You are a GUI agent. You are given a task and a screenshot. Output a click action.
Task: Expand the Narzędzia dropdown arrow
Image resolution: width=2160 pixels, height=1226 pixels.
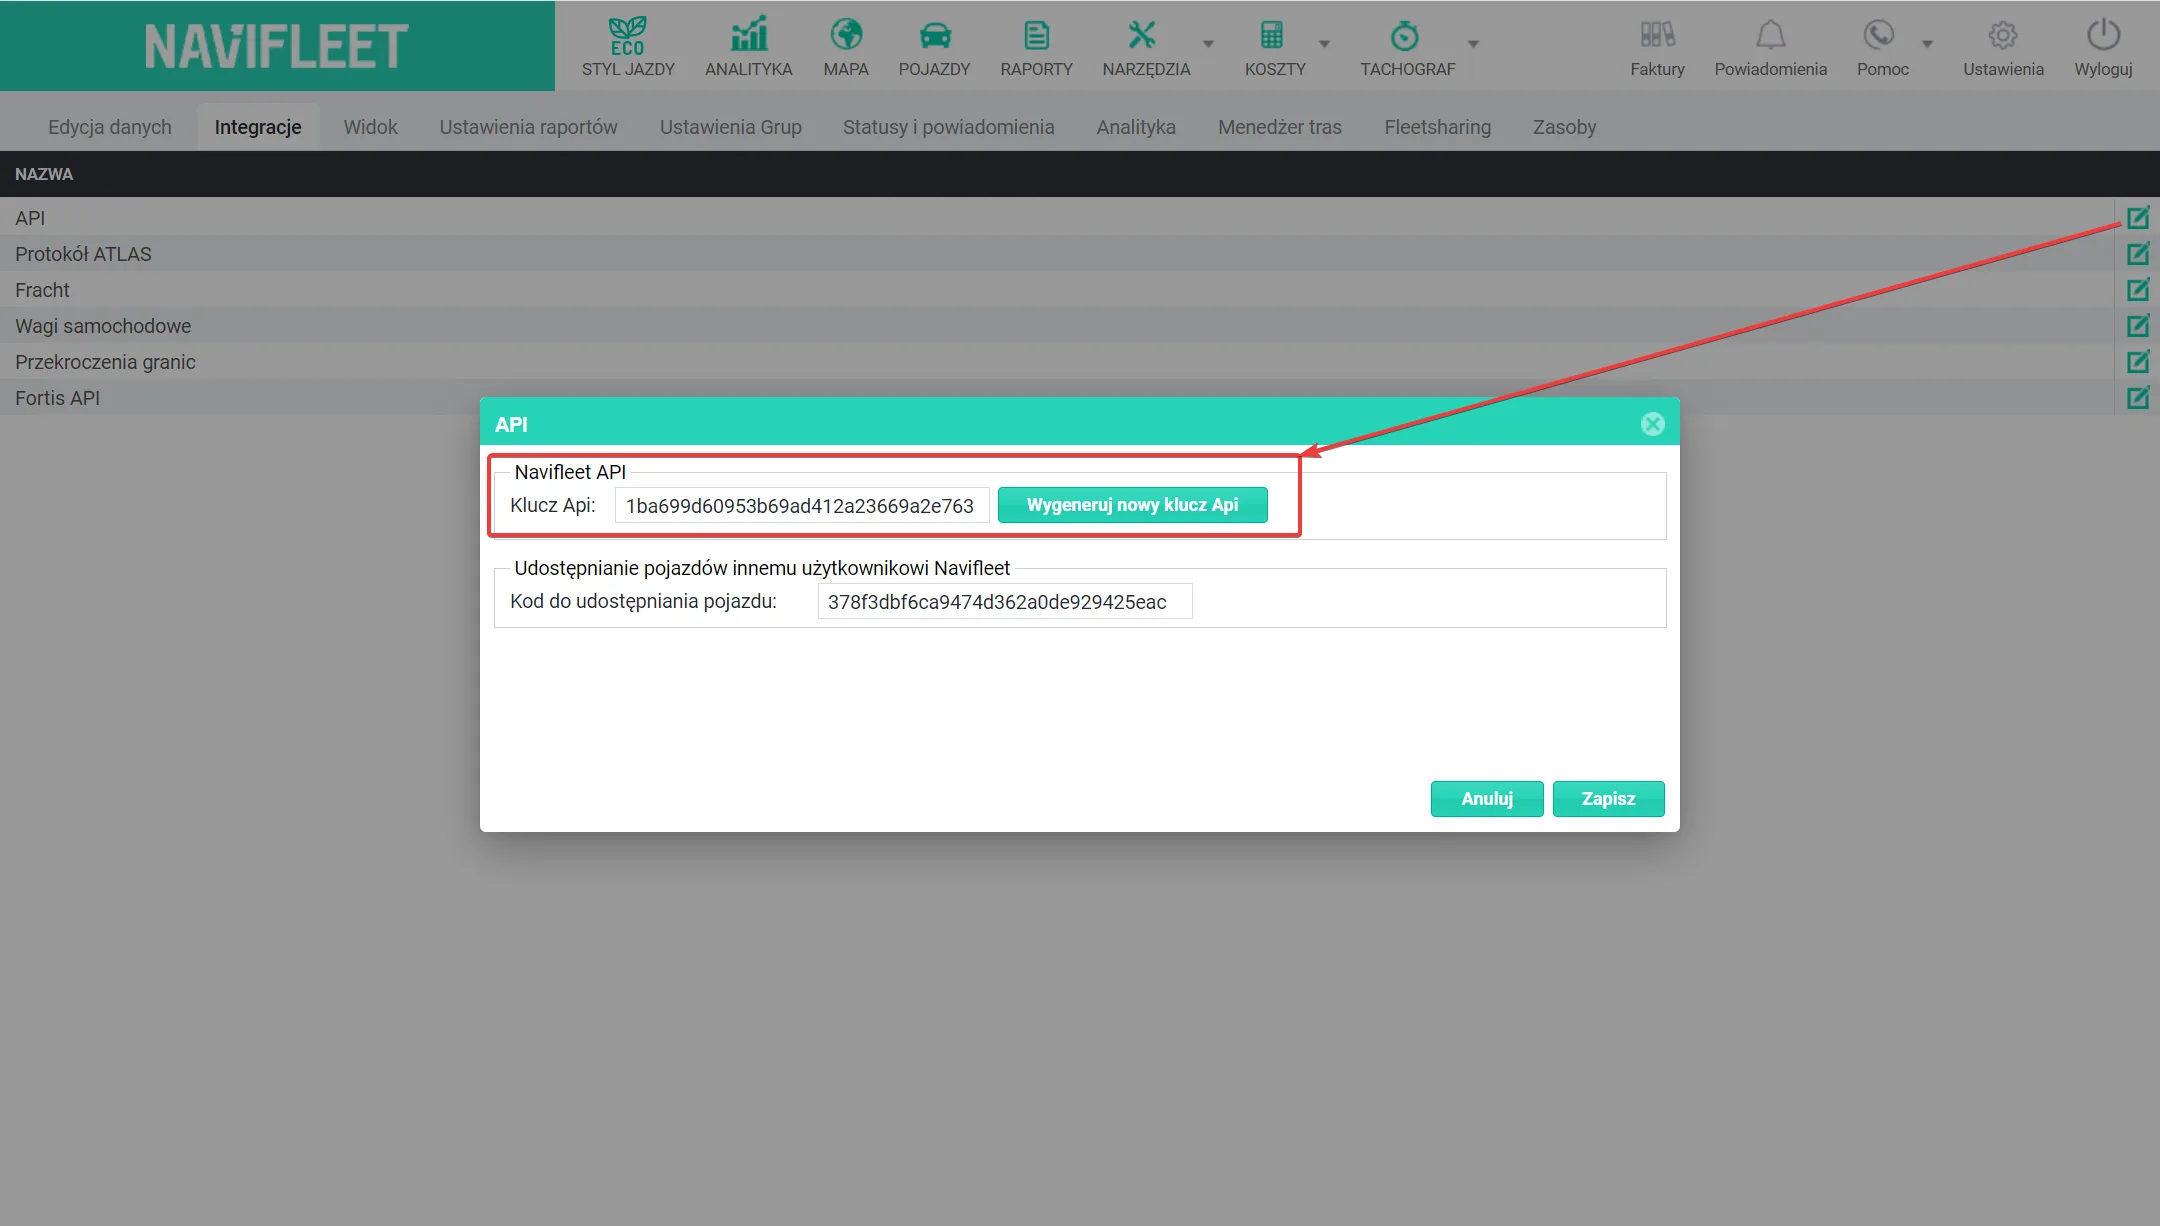[x=1208, y=44]
